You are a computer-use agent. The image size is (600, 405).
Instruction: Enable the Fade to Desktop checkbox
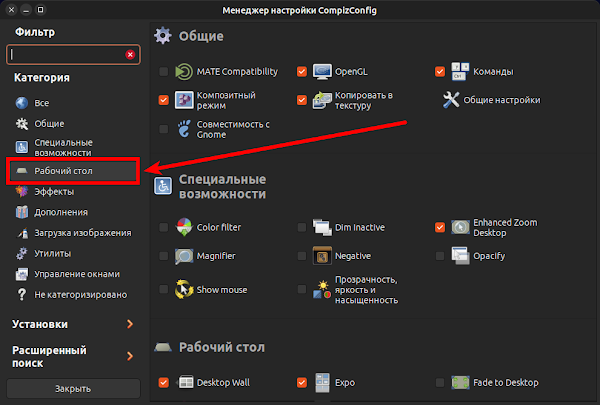pos(440,382)
